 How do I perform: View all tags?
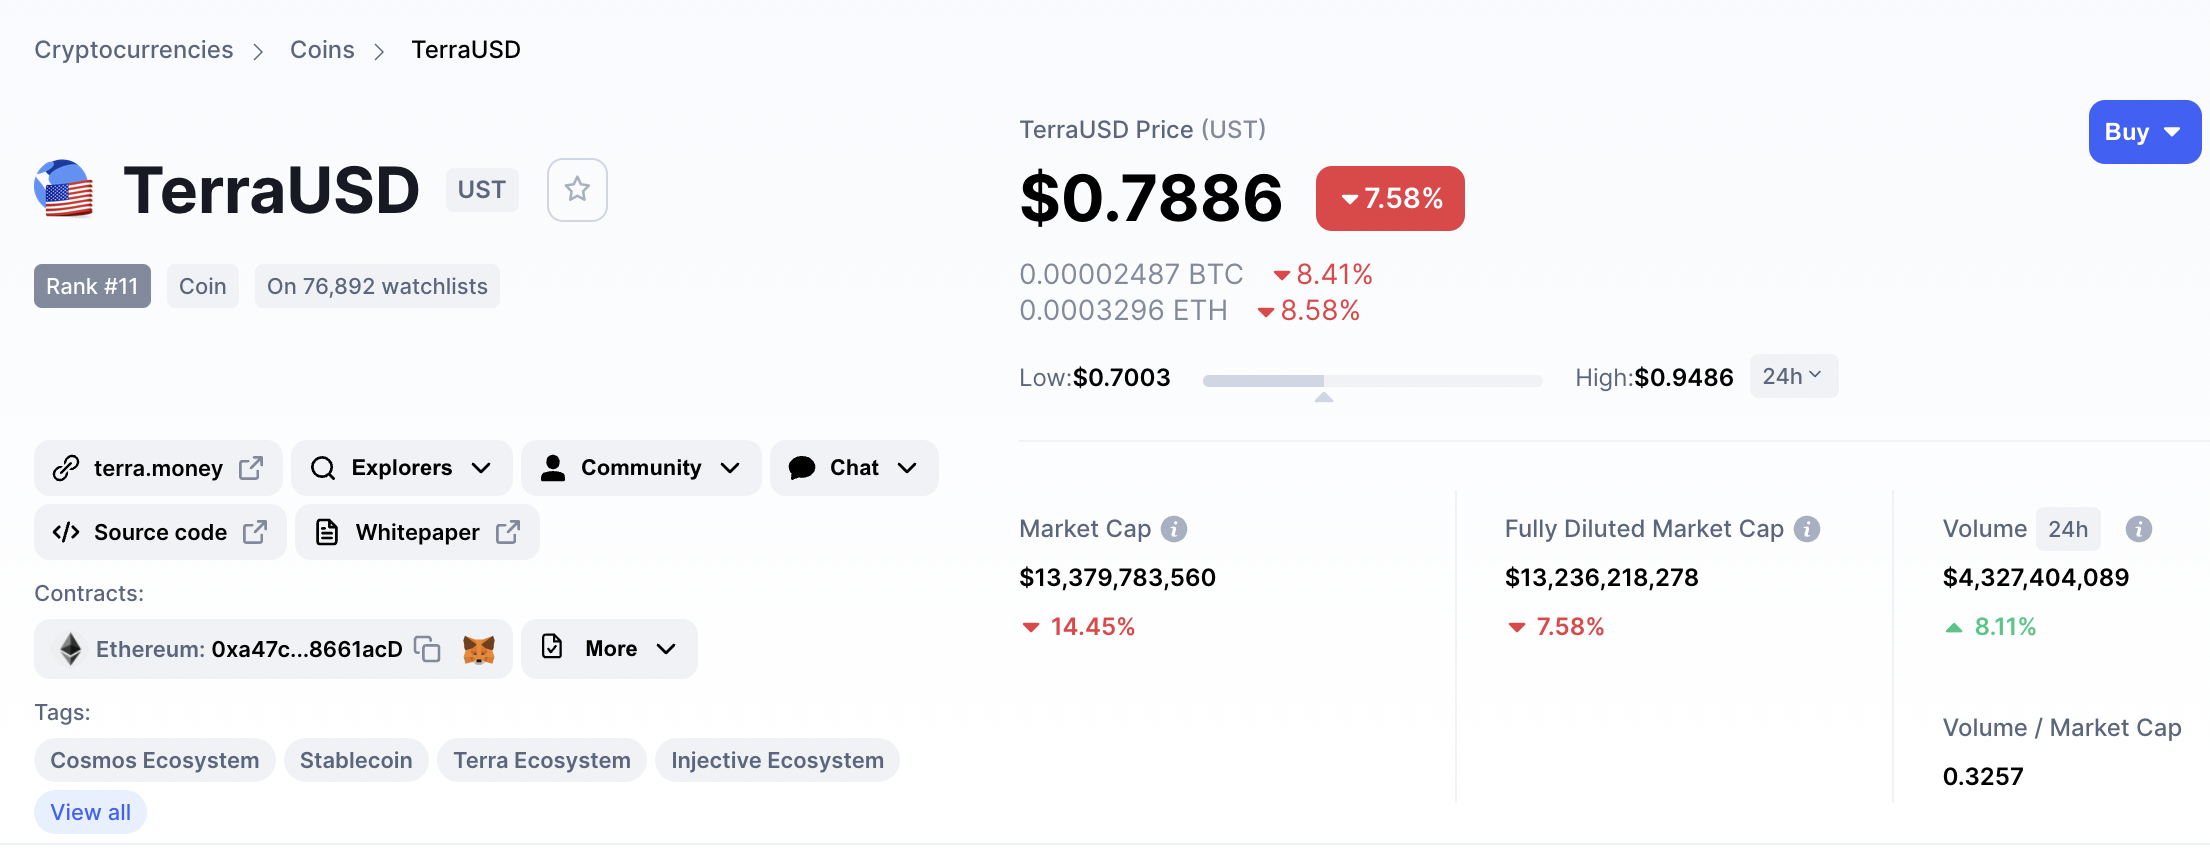click(90, 812)
